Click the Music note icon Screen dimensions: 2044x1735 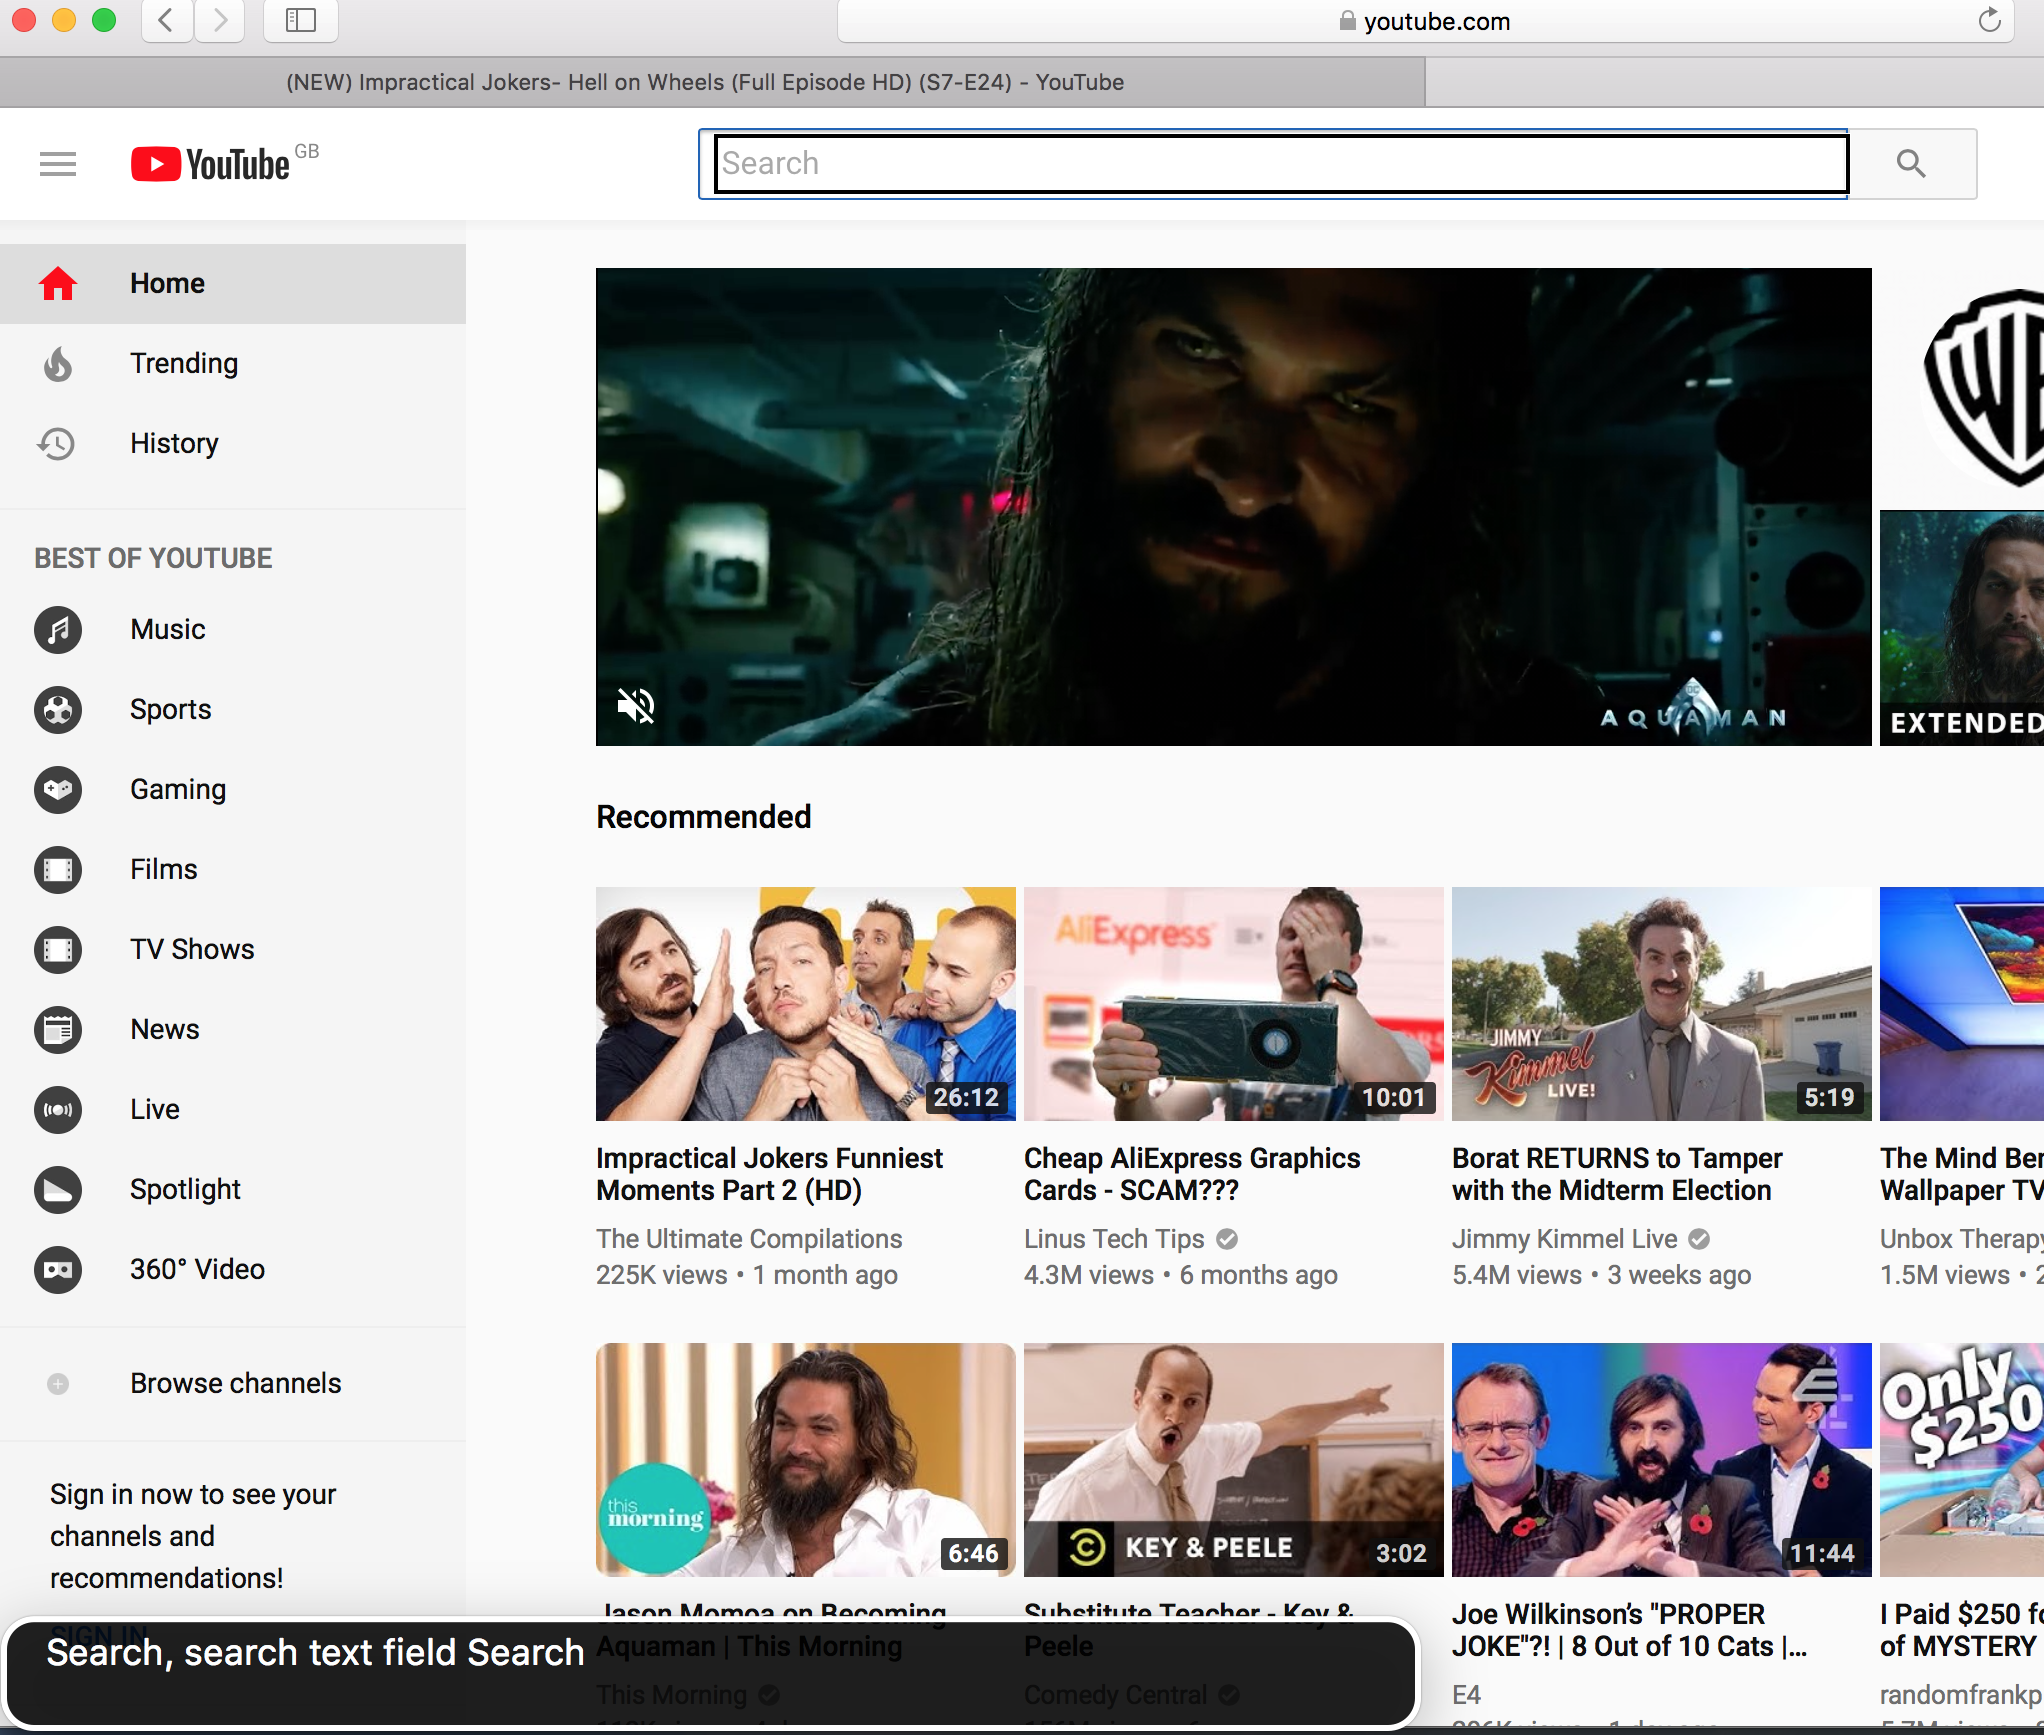click(x=58, y=630)
